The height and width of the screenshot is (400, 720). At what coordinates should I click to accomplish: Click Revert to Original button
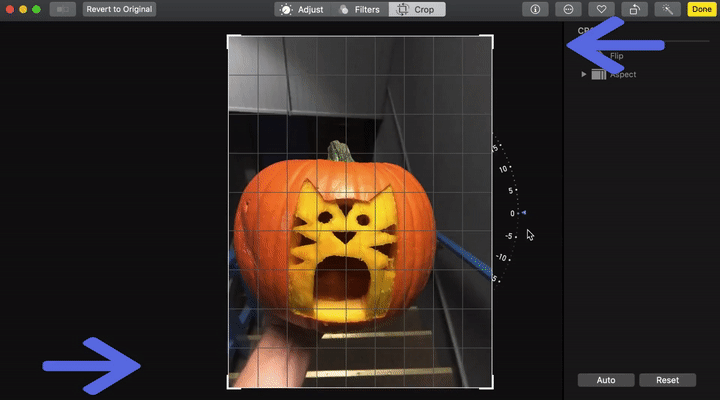pos(119,9)
